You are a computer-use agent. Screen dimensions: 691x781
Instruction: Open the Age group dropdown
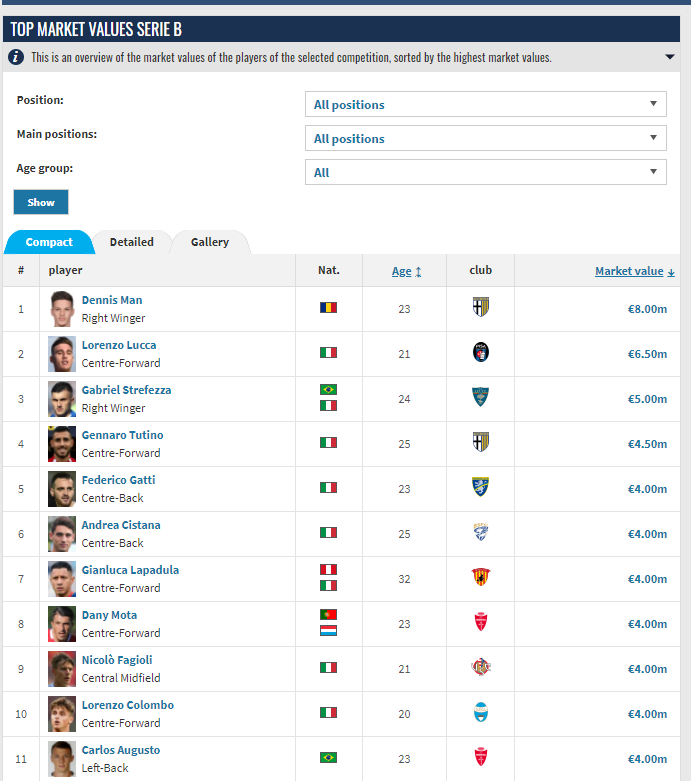point(486,172)
